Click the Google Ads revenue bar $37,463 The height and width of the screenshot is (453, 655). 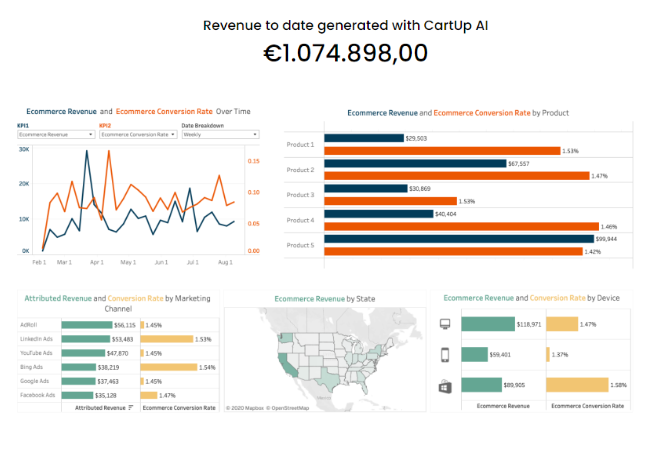(79, 381)
